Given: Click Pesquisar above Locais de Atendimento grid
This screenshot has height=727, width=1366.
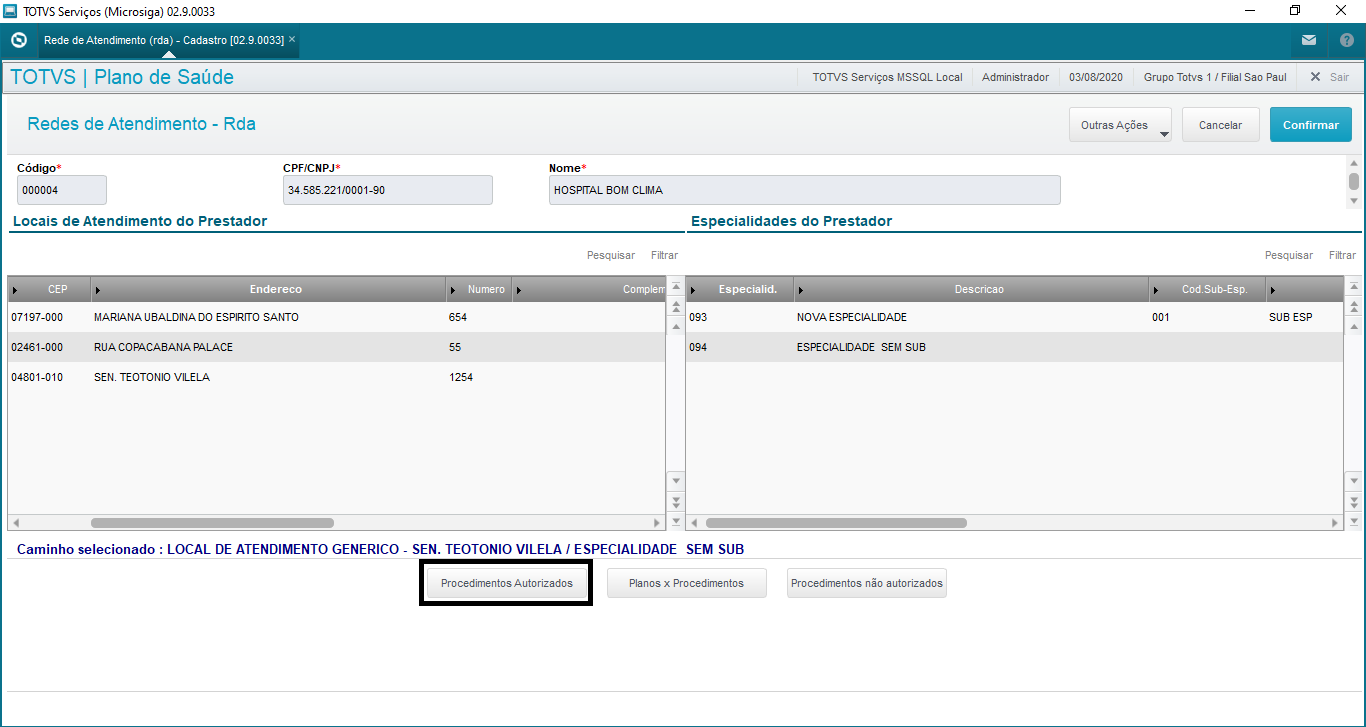Looking at the screenshot, I should coord(611,255).
